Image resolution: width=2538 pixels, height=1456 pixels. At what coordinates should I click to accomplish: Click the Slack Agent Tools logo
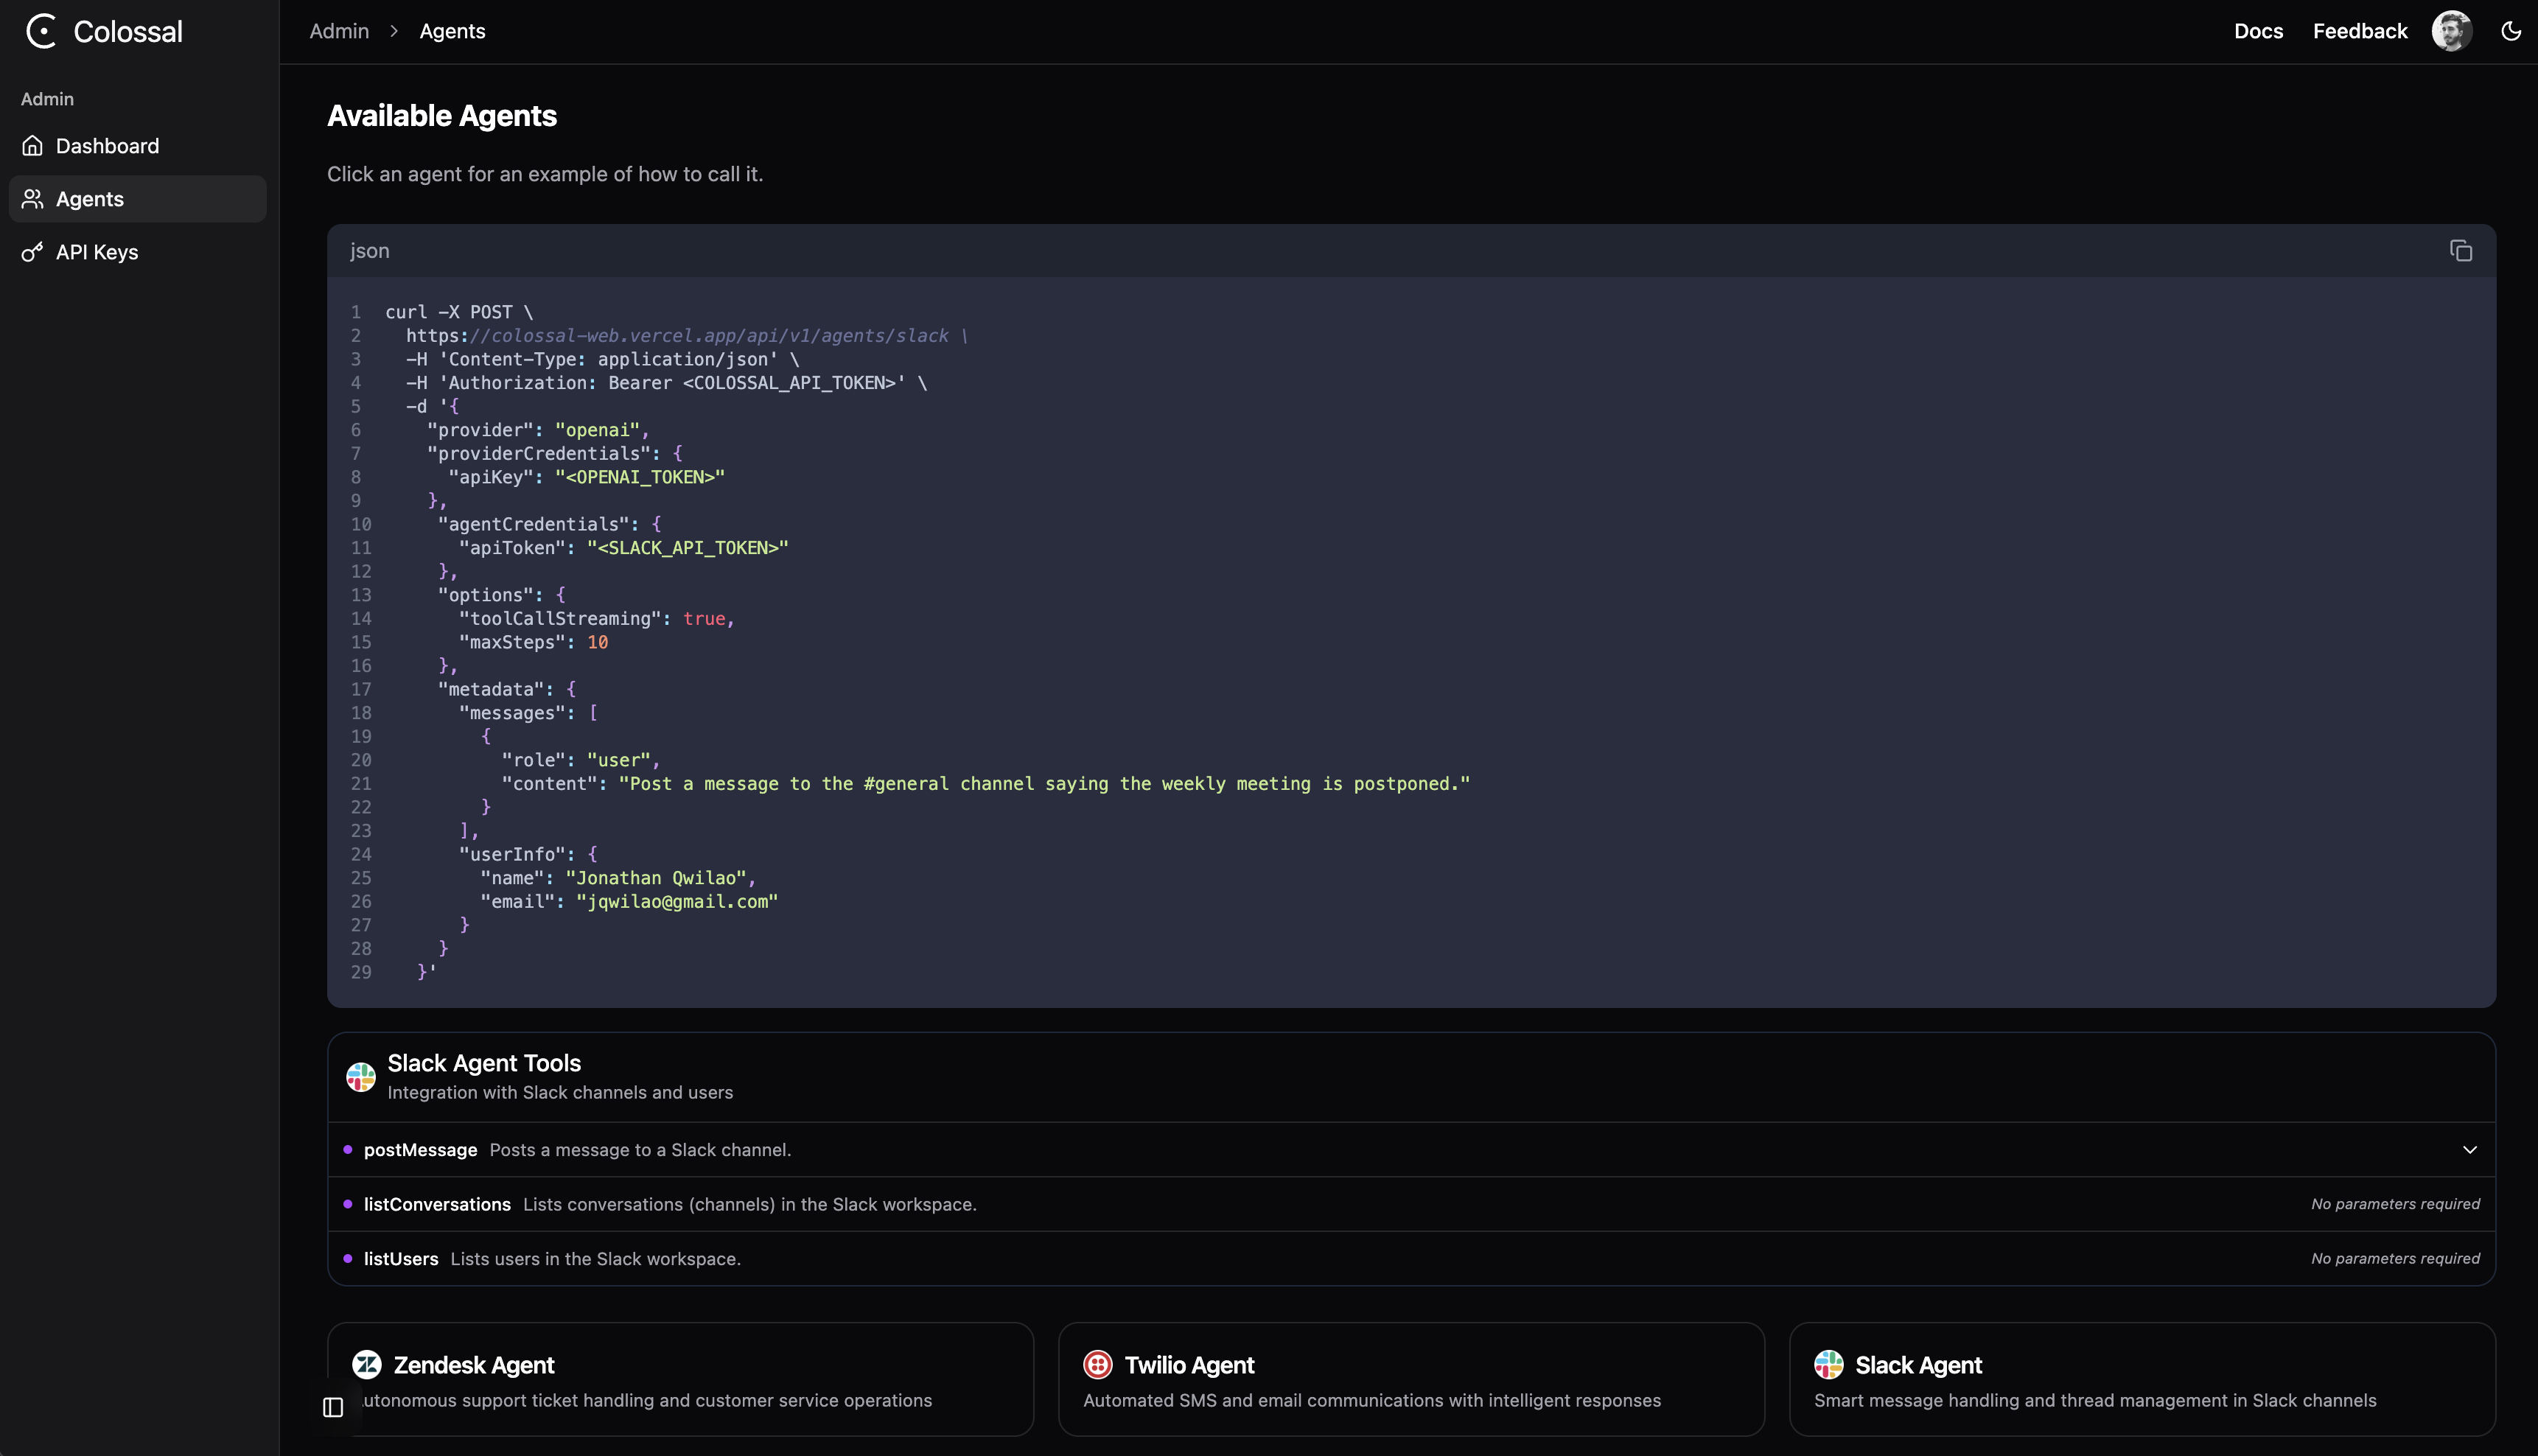(x=361, y=1077)
